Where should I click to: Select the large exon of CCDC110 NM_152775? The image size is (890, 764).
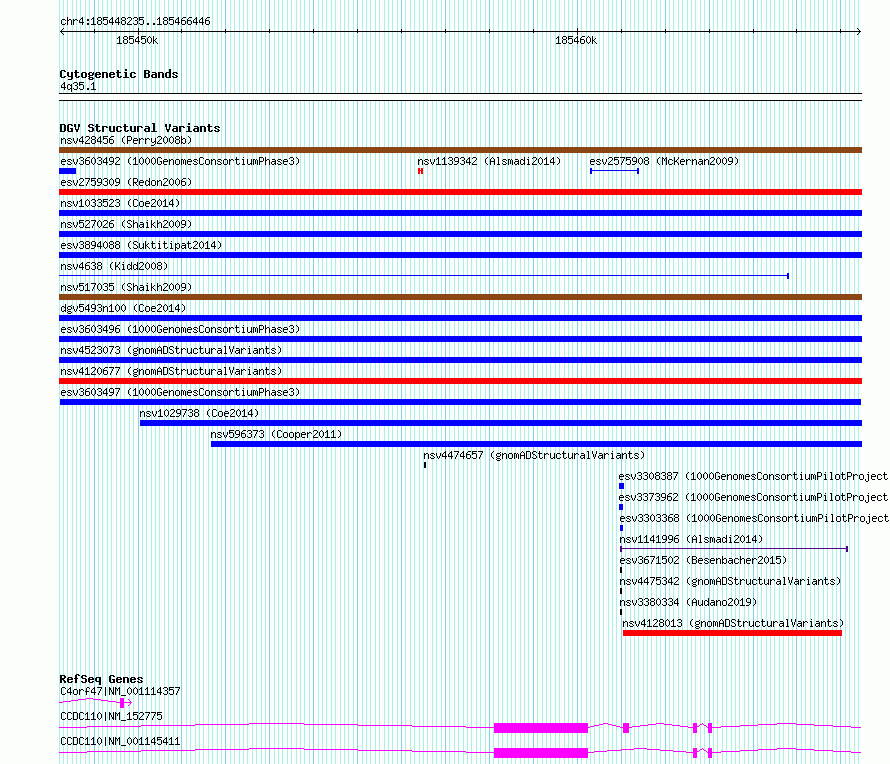click(x=540, y=727)
